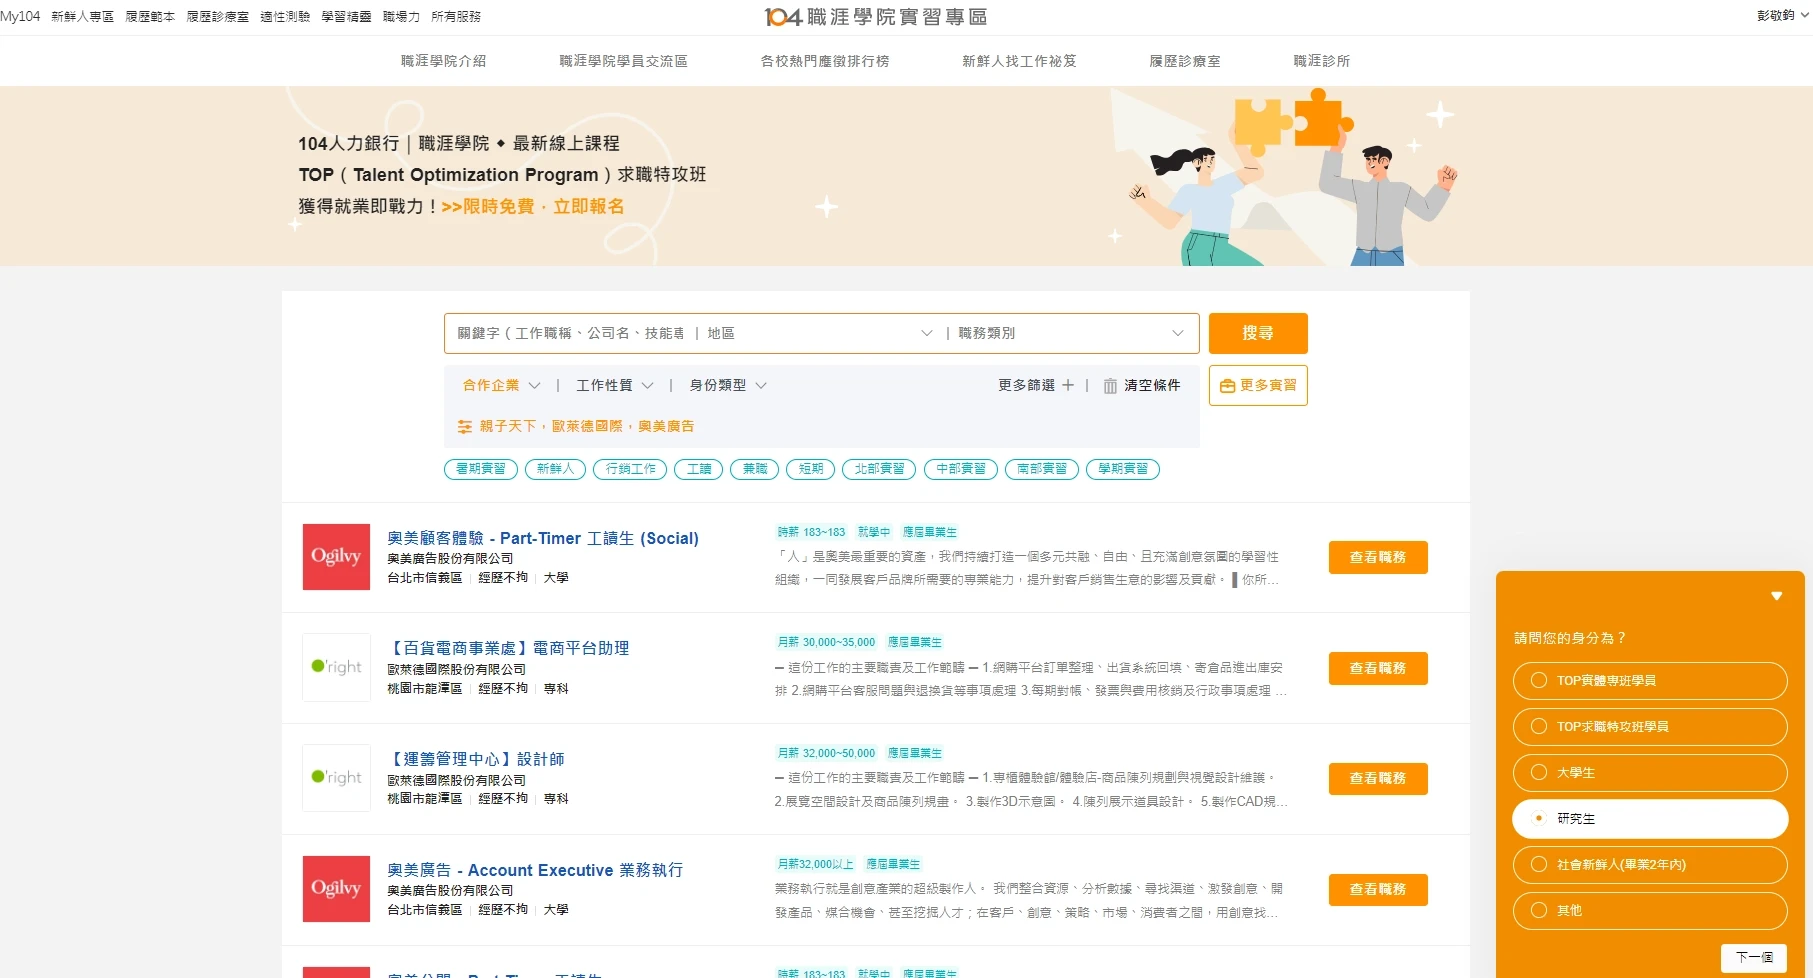The width and height of the screenshot is (1813, 978).
Task: Click the orange 搜尋 button
Action: click(x=1258, y=333)
